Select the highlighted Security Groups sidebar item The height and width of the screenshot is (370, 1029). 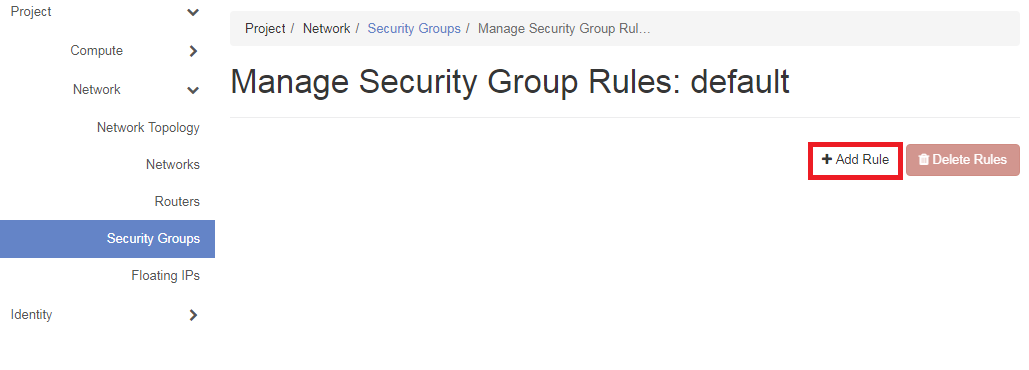click(x=108, y=239)
